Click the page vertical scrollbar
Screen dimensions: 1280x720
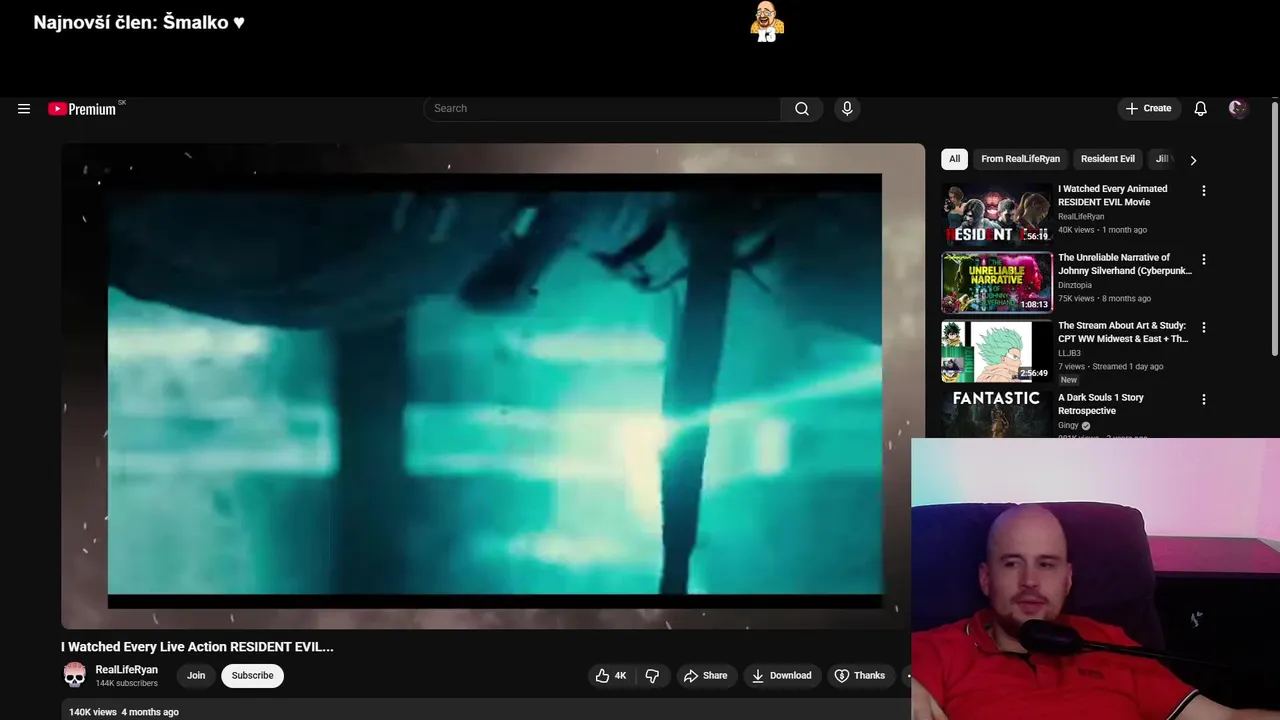click(x=1275, y=228)
